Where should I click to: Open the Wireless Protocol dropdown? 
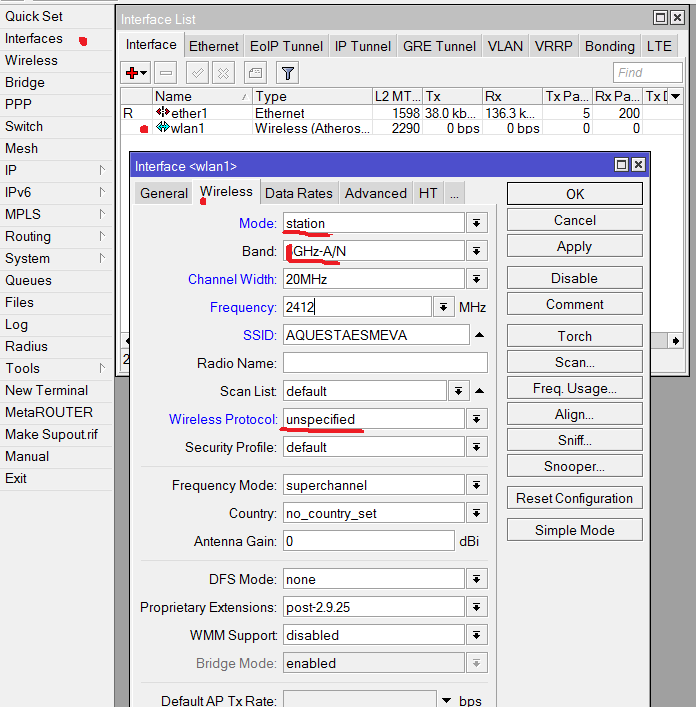[476, 419]
